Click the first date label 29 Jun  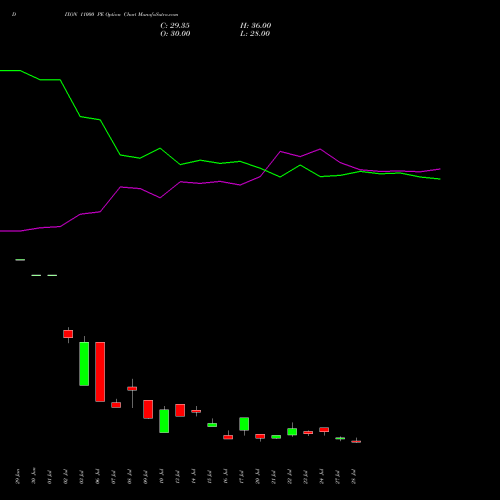[x=18, y=476]
